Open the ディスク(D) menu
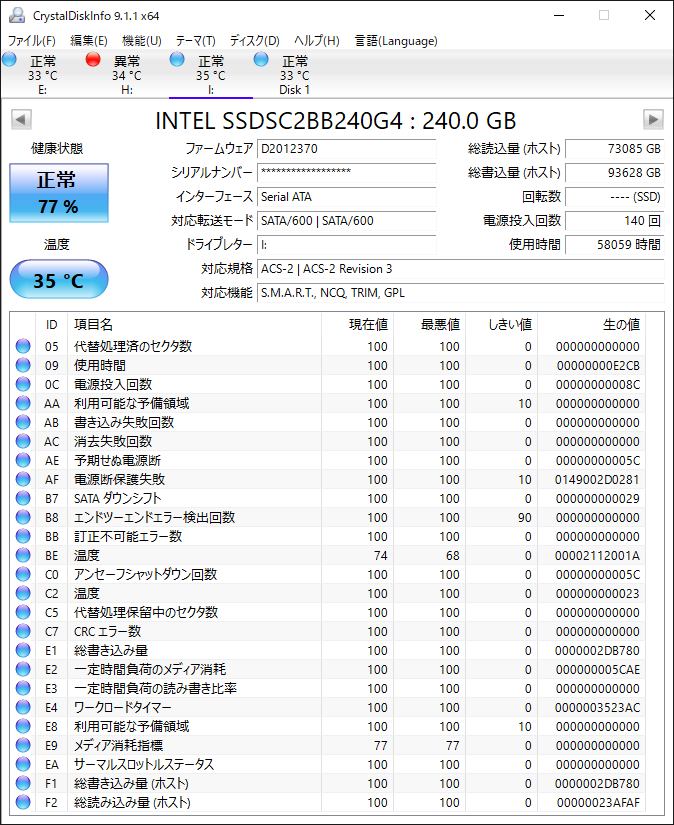This screenshot has width=674, height=825. (x=254, y=40)
